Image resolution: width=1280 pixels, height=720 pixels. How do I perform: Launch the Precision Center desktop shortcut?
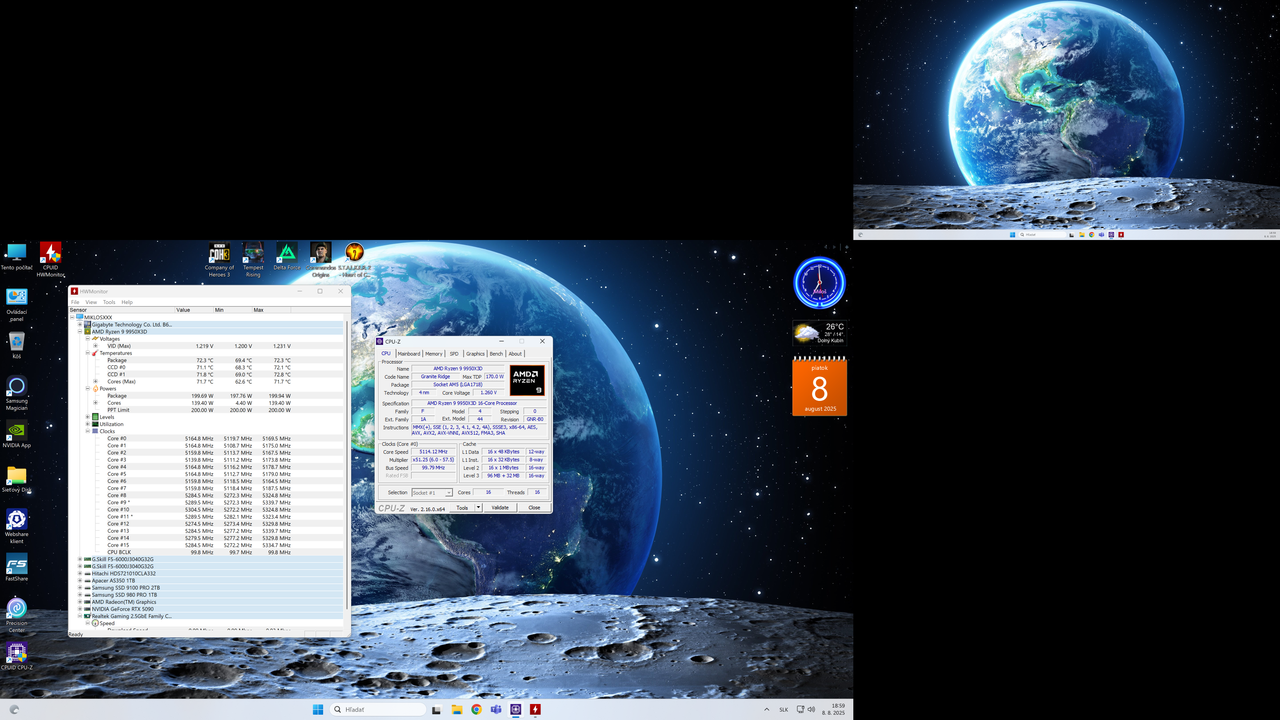click(16, 613)
